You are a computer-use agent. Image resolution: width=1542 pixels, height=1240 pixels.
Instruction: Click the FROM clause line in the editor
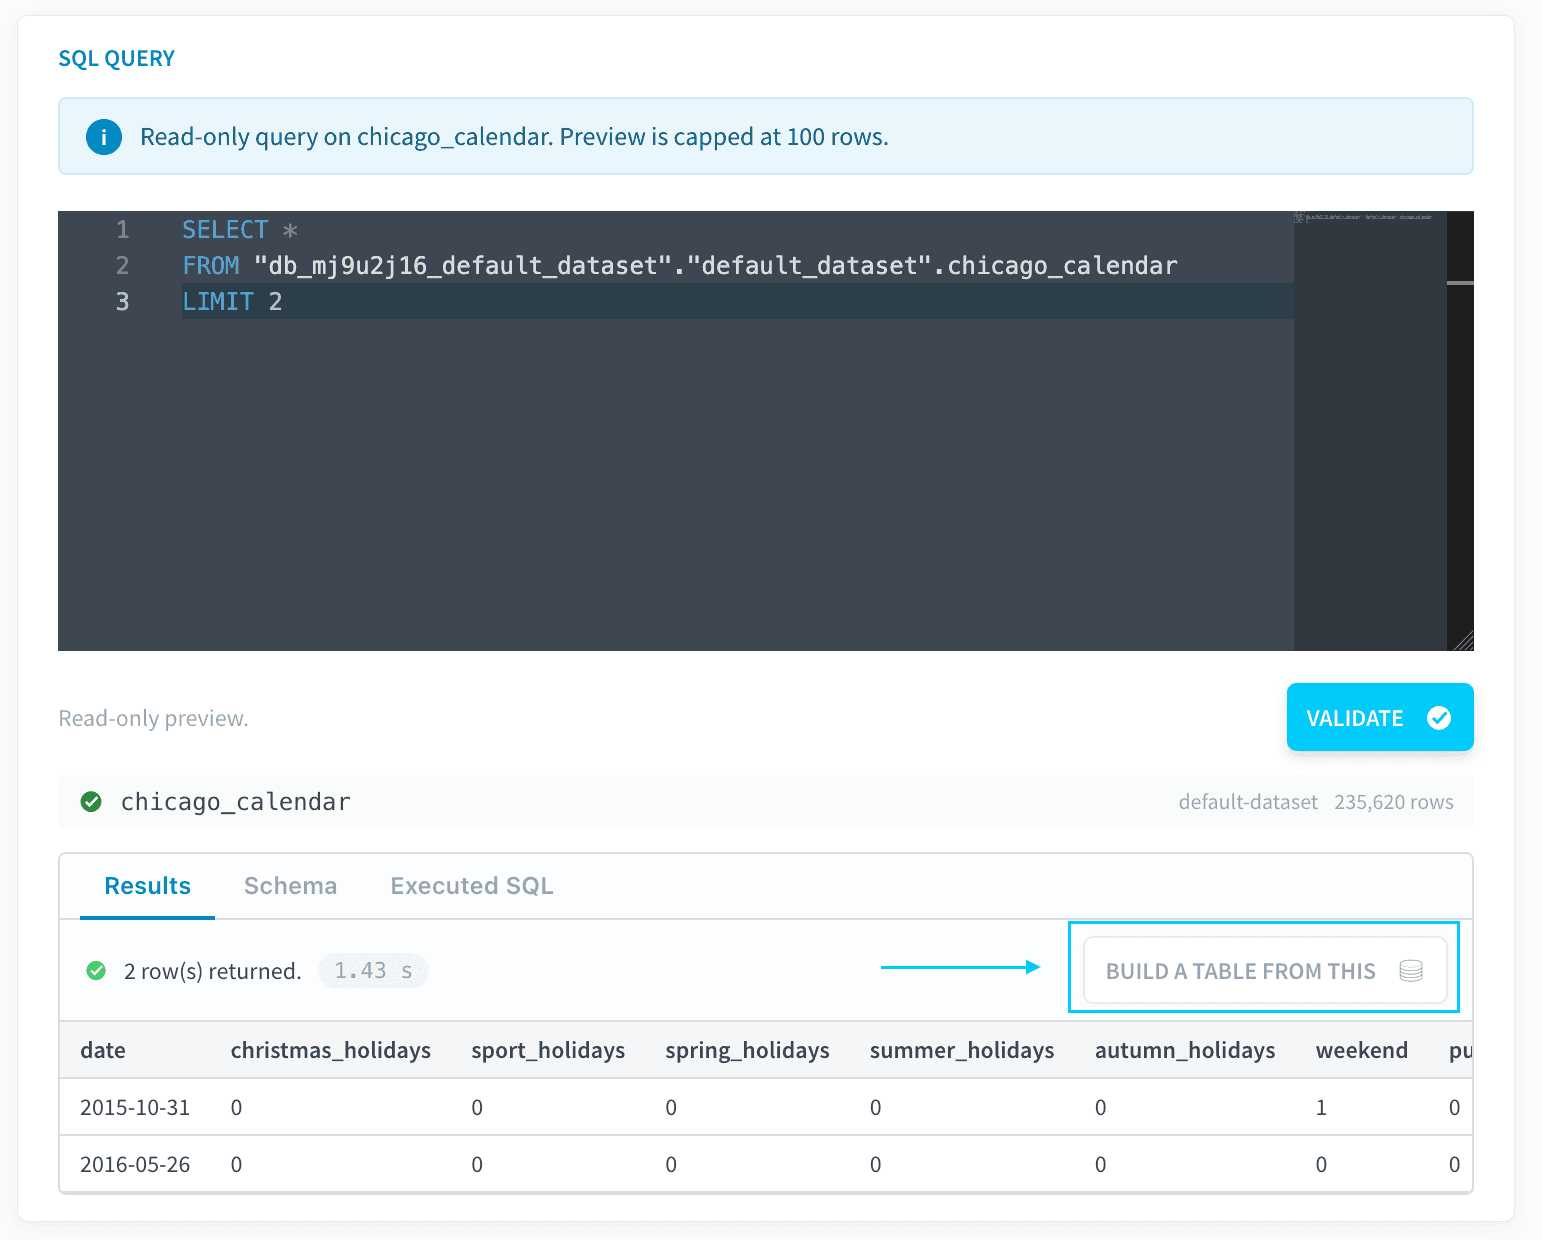[680, 265]
